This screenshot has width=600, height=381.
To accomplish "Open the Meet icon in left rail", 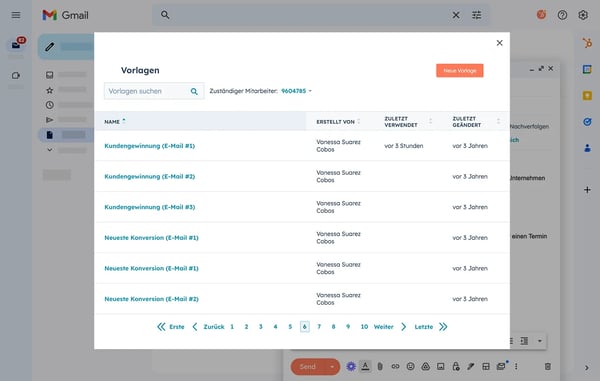I will pyautogui.click(x=16, y=75).
